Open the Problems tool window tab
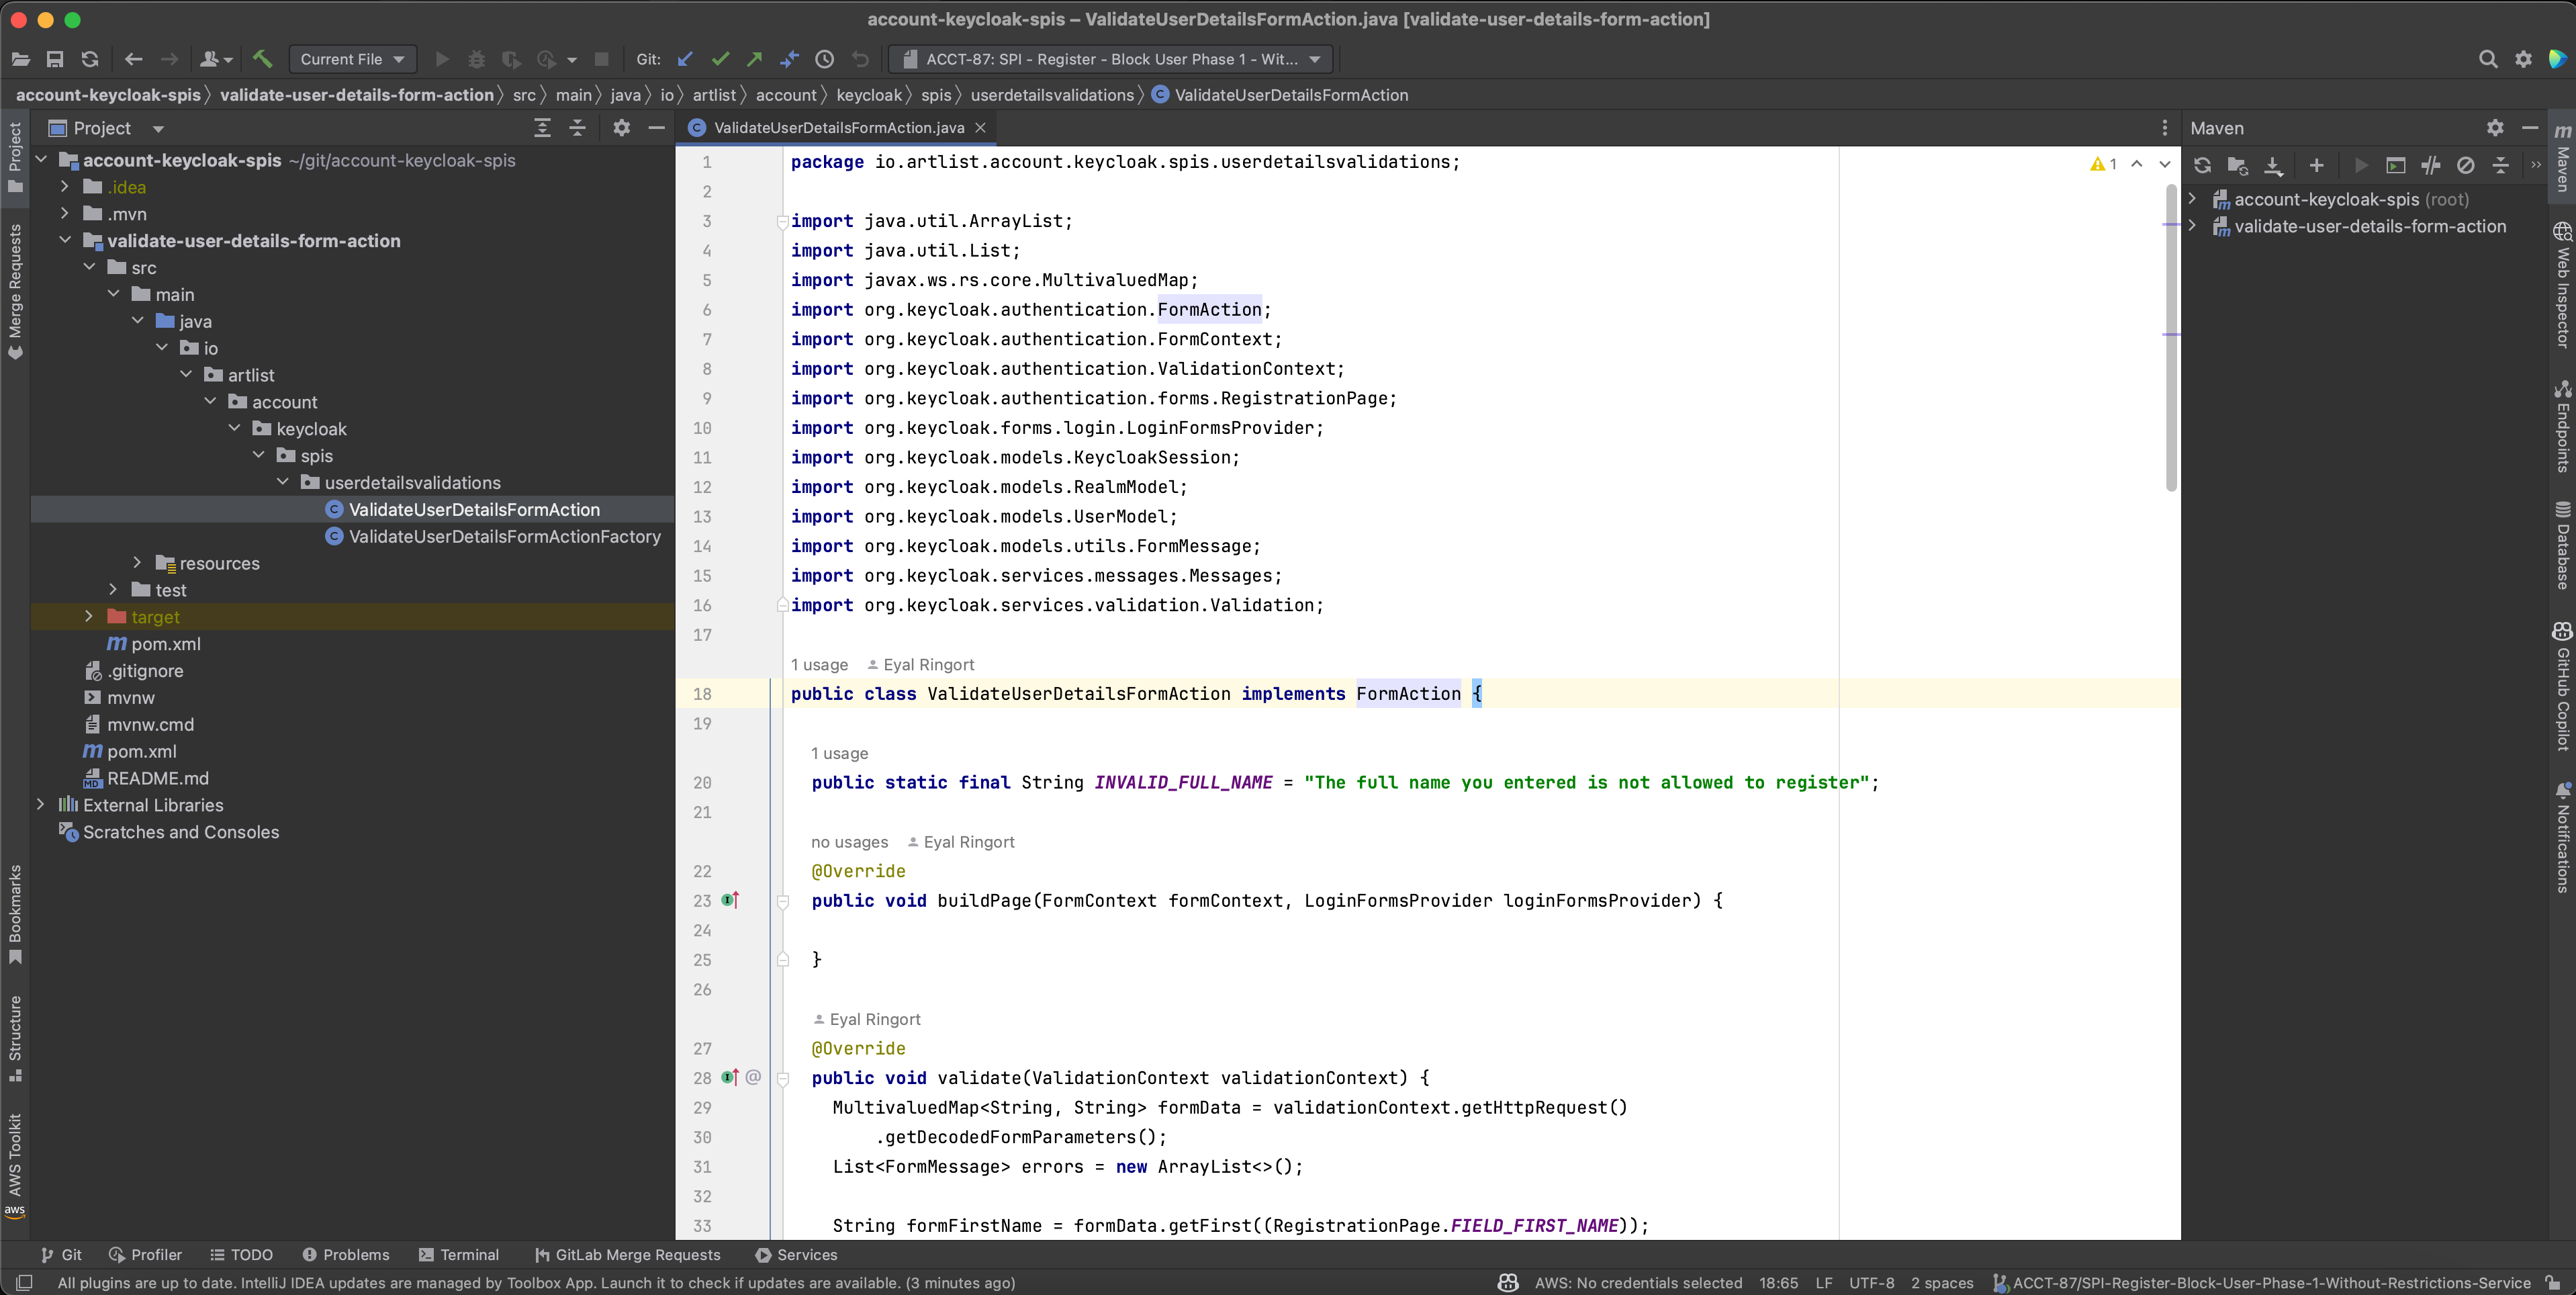This screenshot has height=1295, width=2576. pyautogui.click(x=346, y=1254)
